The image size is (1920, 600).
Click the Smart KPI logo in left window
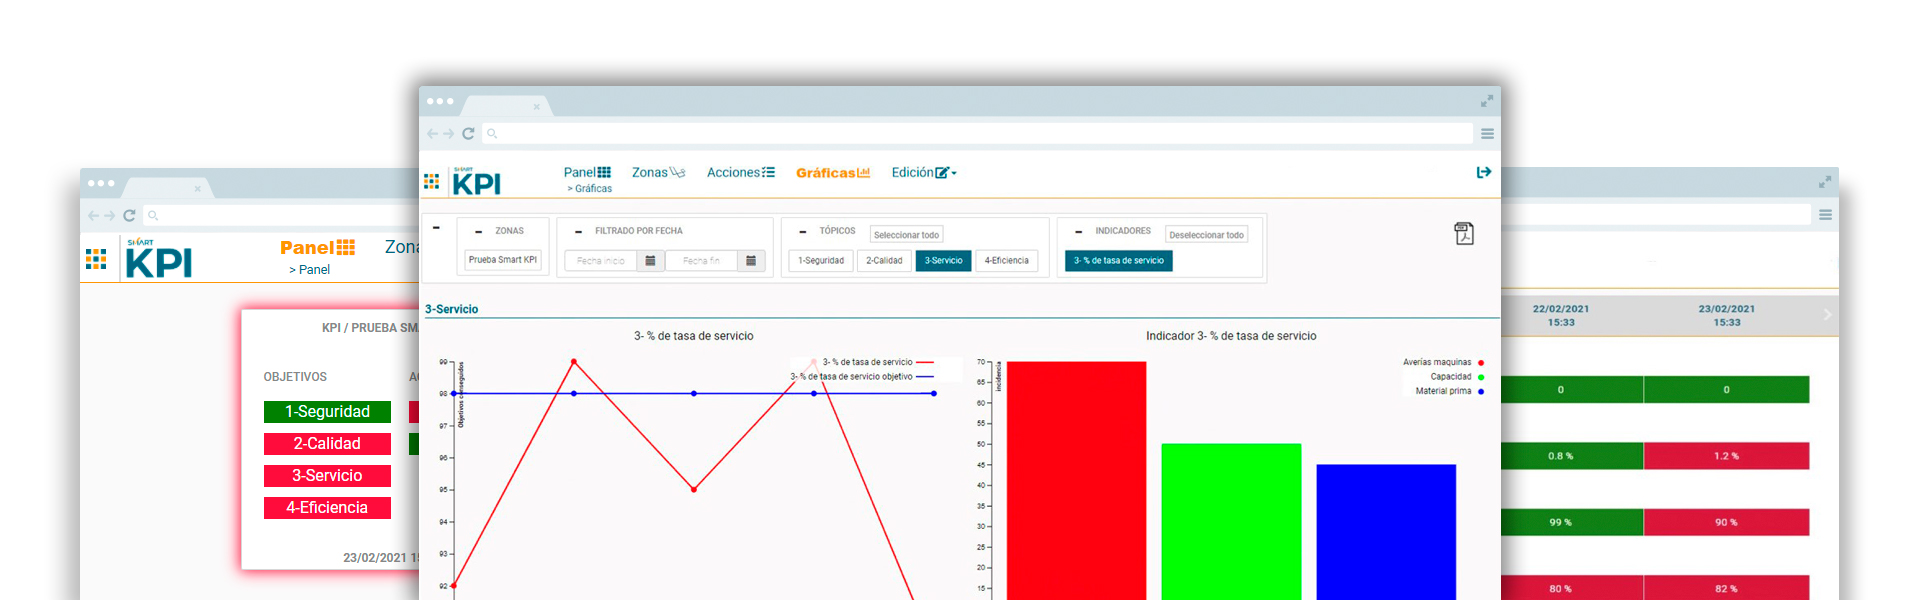coord(158,259)
